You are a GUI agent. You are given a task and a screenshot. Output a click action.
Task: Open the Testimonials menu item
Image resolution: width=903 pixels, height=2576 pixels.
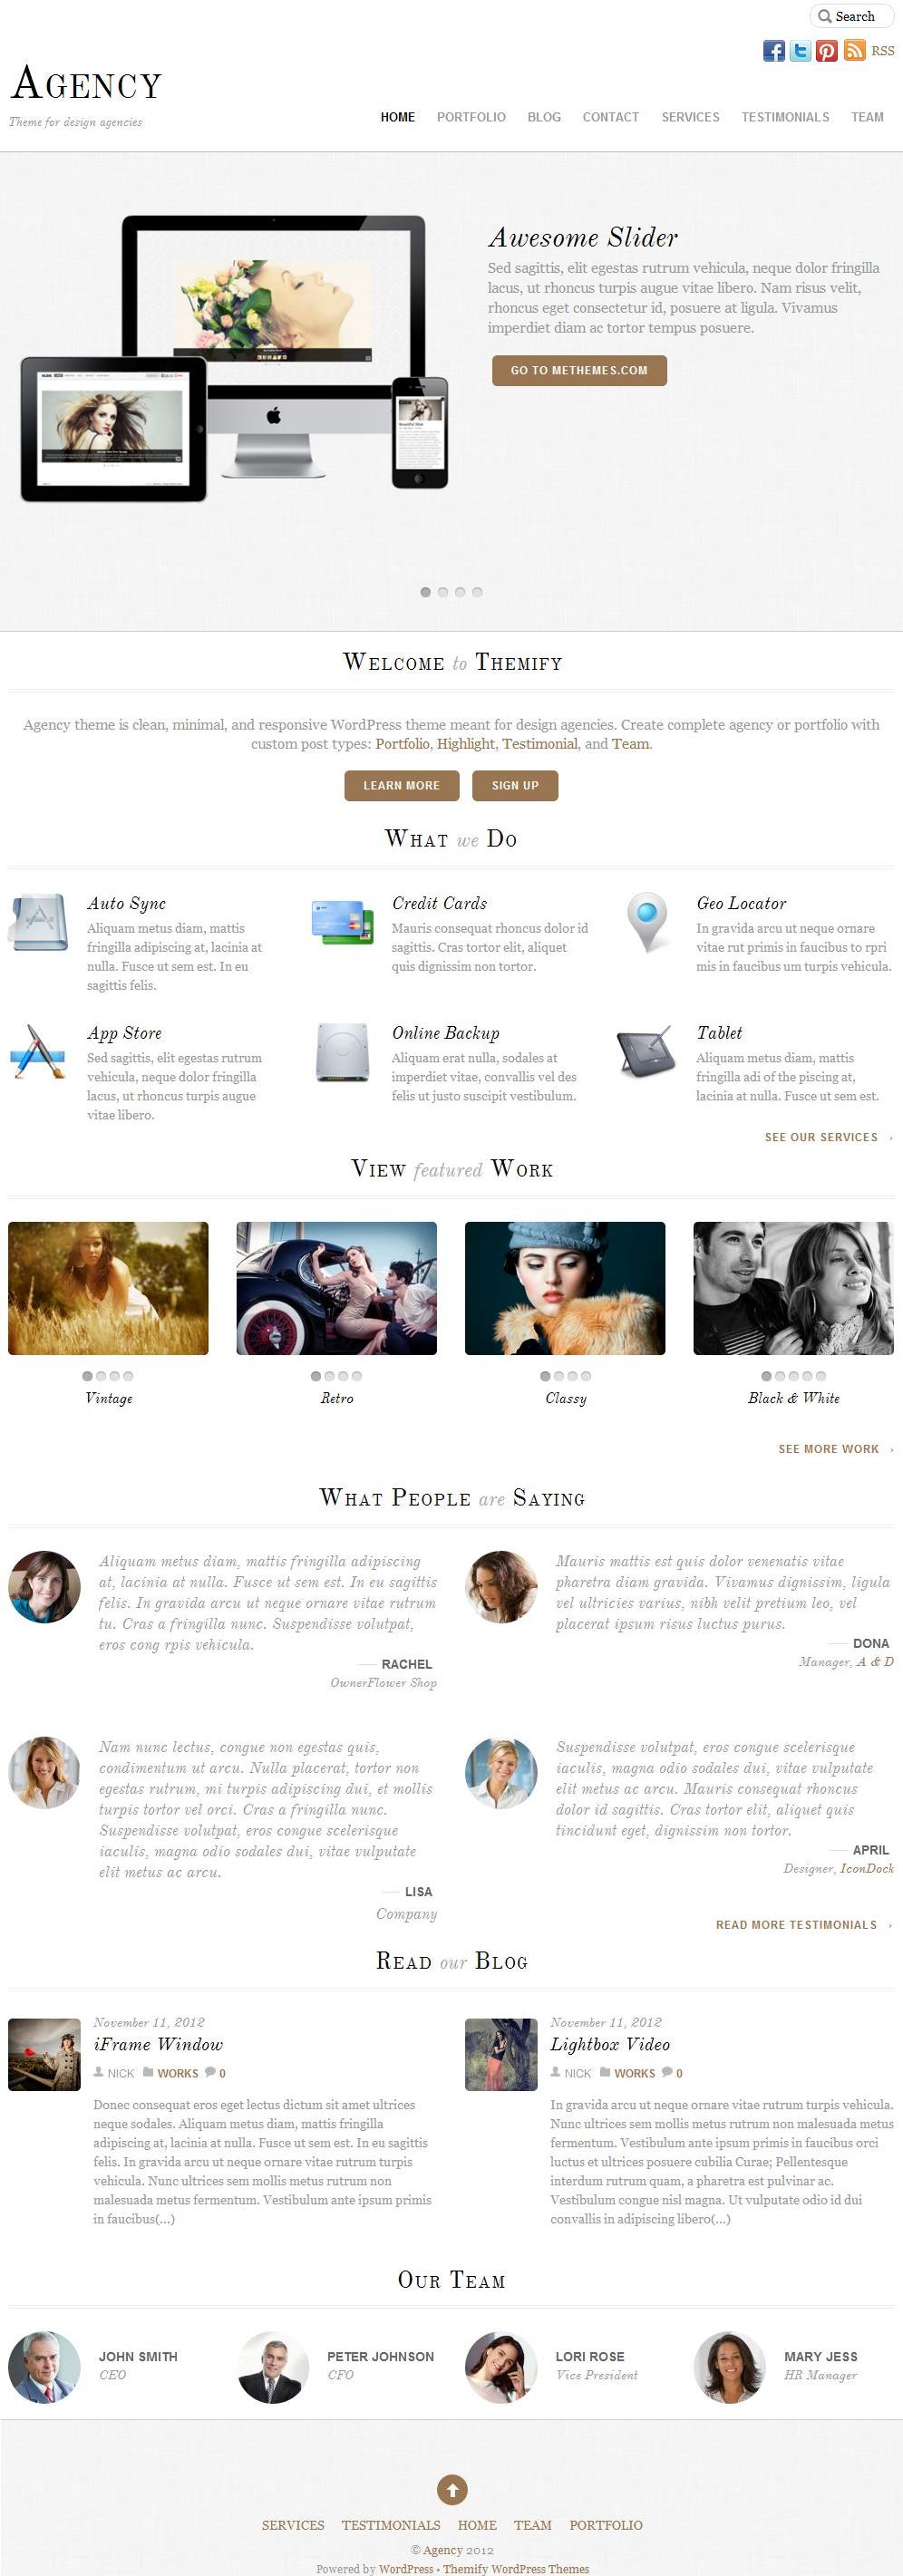pyautogui.click(x=785, y=117)
